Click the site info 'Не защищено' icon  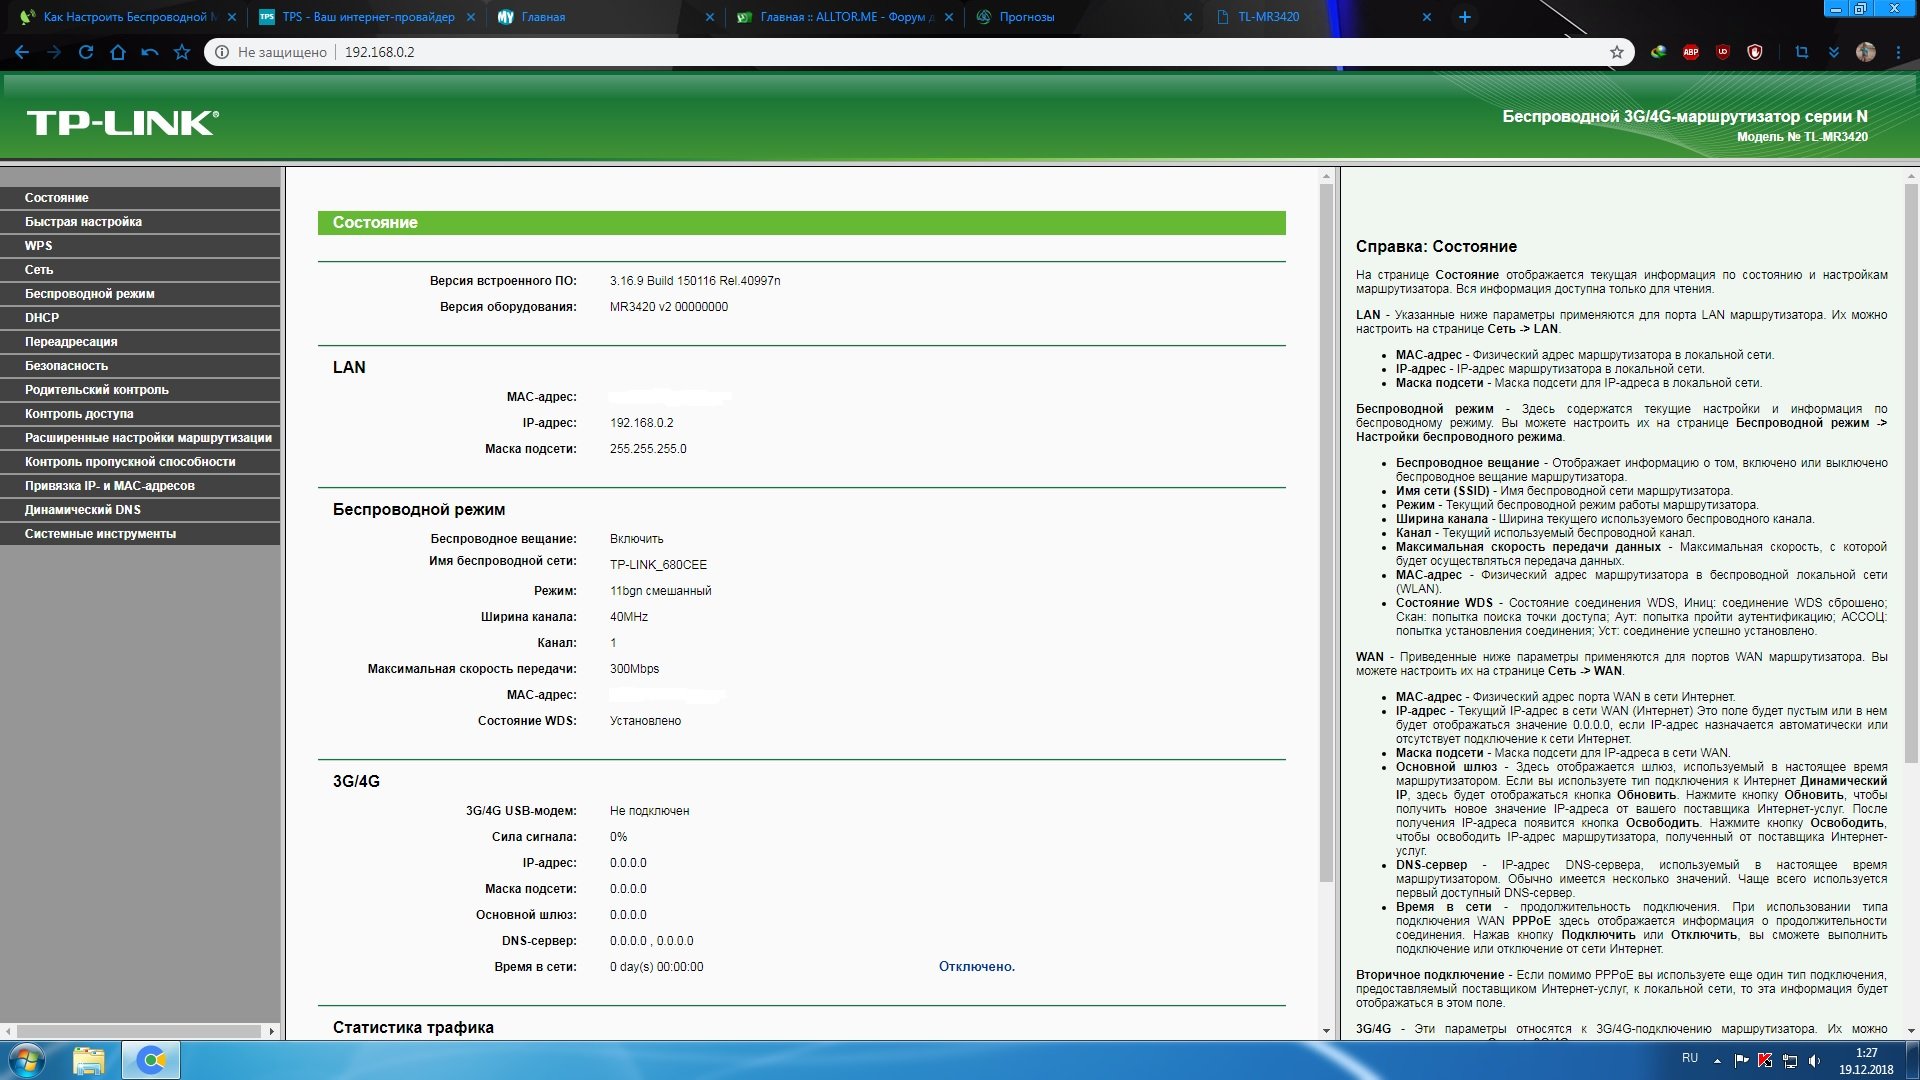coord(223,52)
